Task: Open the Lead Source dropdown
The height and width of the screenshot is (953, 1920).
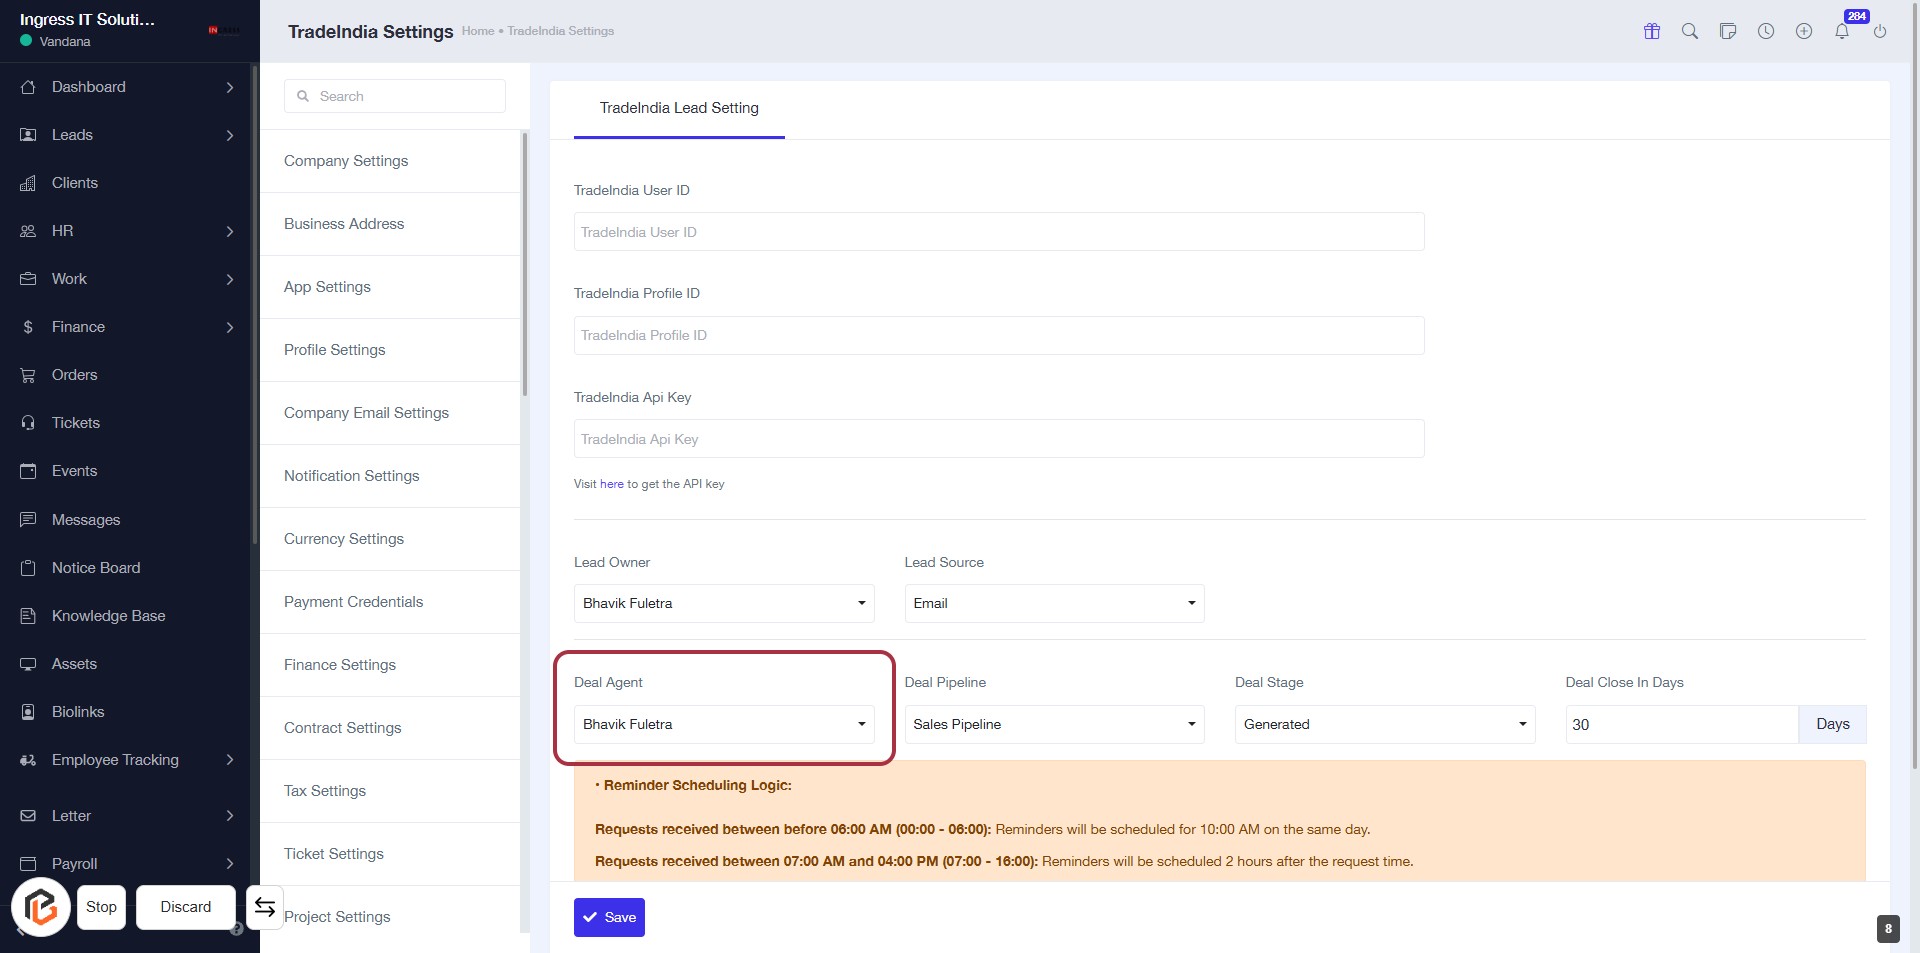Action: pyautogui.click(x=1053, y=603)
